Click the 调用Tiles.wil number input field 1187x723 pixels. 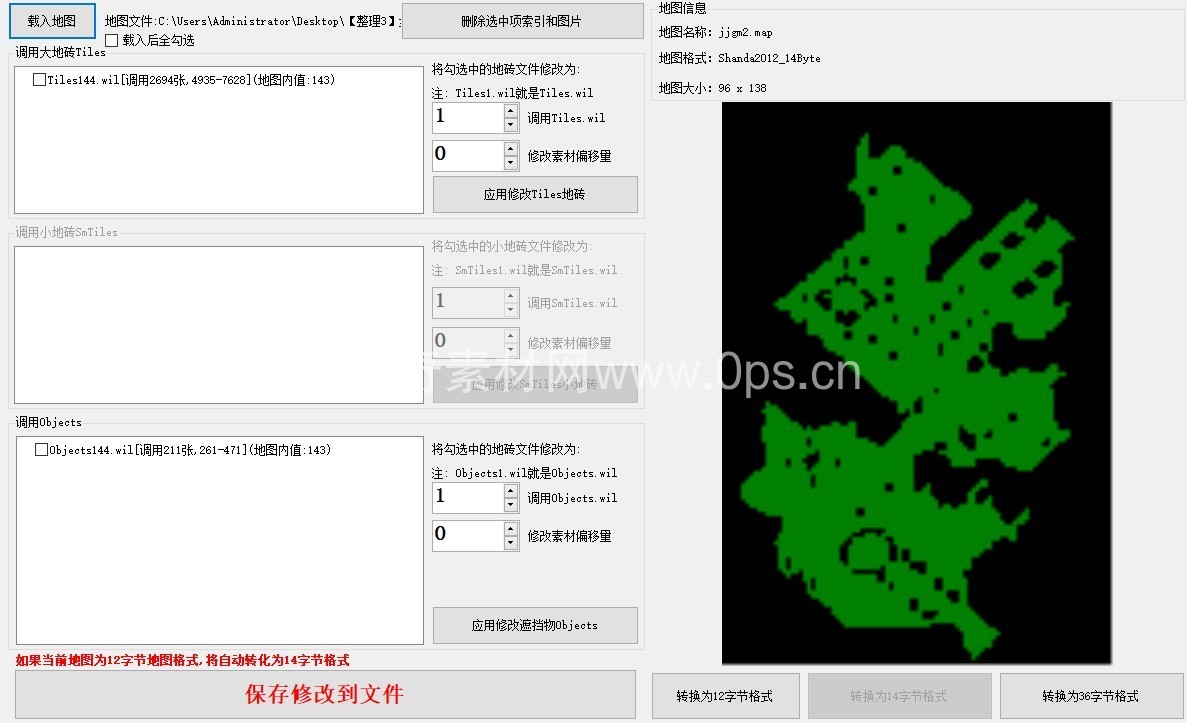(x=467, y=118)
